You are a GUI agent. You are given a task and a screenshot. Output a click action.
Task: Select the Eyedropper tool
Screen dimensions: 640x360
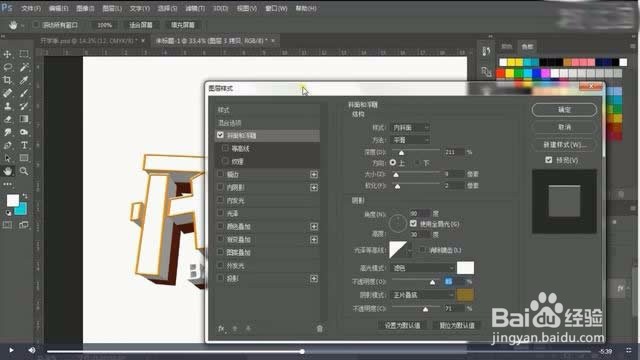tap(24, 80)
